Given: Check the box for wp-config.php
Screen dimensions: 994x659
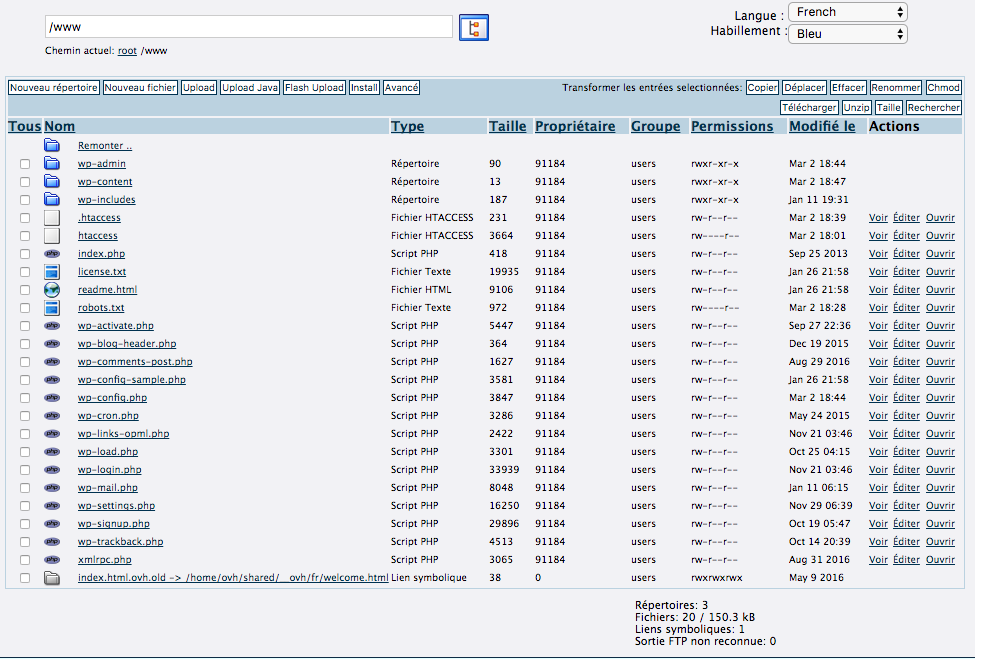Looking at the screenshot, I should click(x=25, y=398).
